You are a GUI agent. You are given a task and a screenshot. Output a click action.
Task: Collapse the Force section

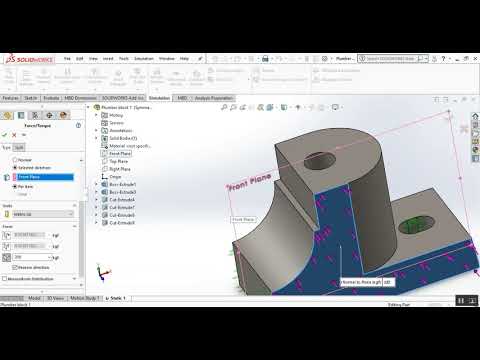74,226
